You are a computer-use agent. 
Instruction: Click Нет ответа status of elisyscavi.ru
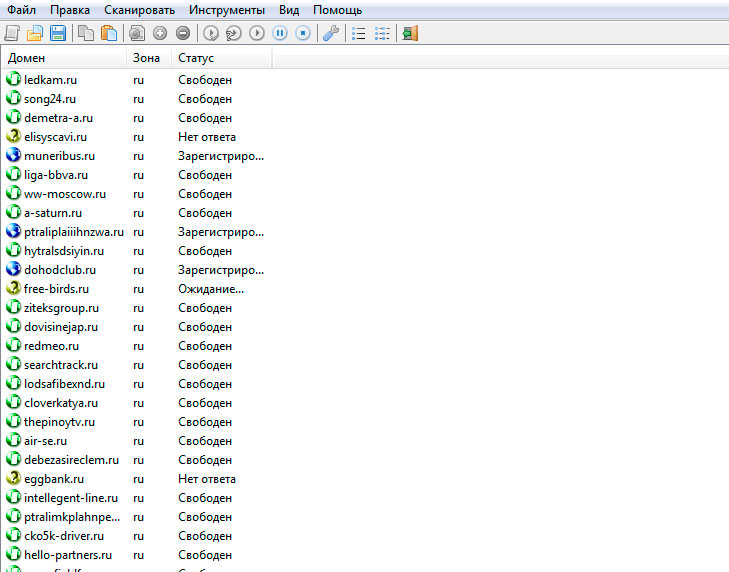207,137
